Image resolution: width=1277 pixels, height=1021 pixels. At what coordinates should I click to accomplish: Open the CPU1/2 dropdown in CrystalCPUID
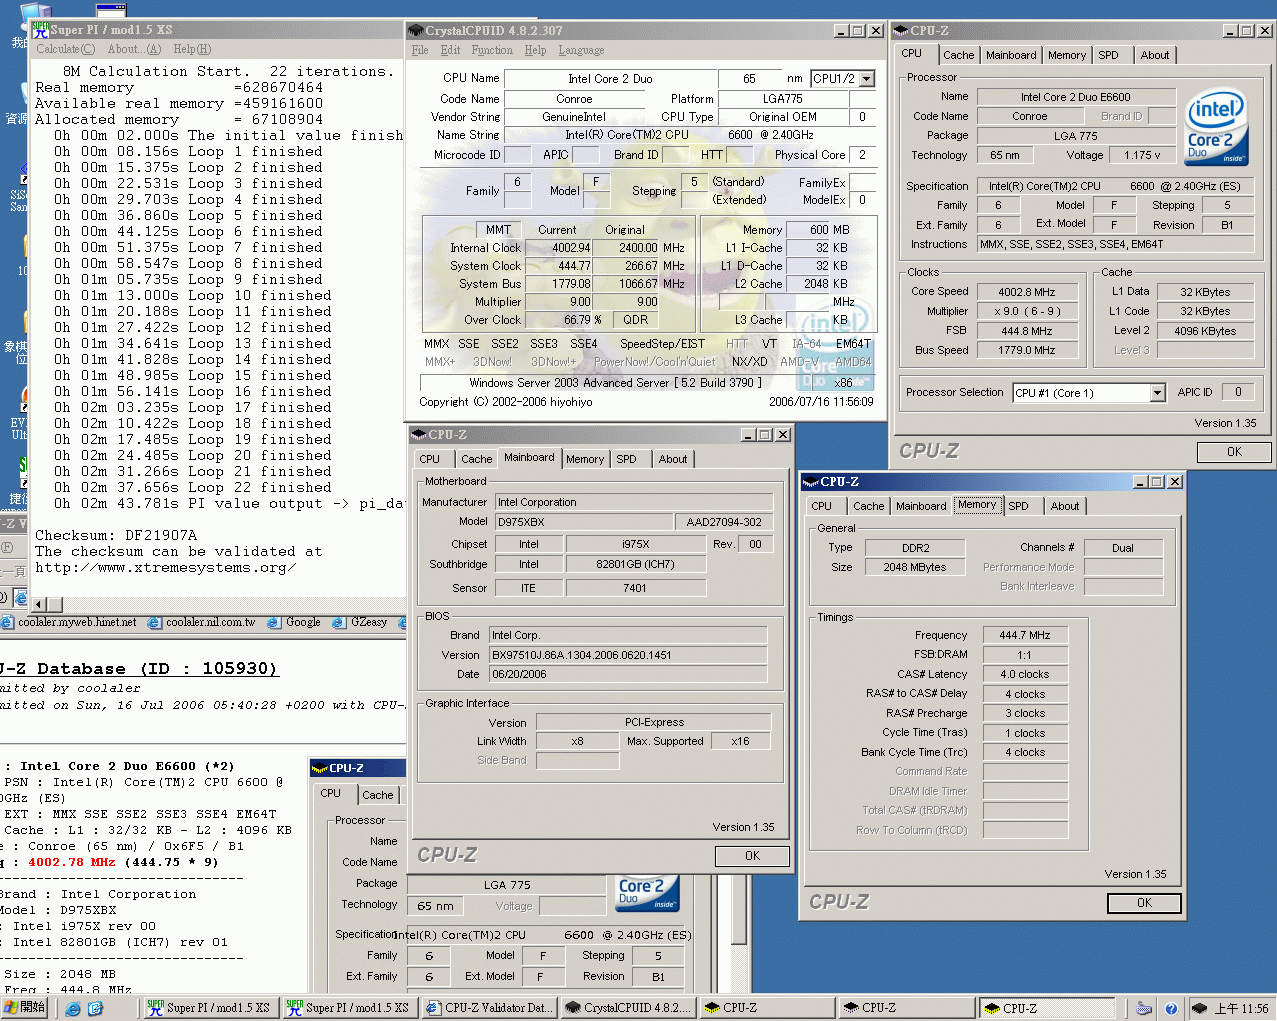(x=866, y=79)
